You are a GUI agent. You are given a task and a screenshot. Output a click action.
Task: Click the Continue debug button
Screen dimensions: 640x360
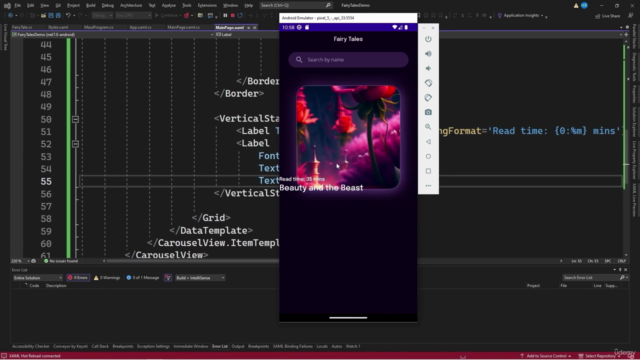point(166,16)
